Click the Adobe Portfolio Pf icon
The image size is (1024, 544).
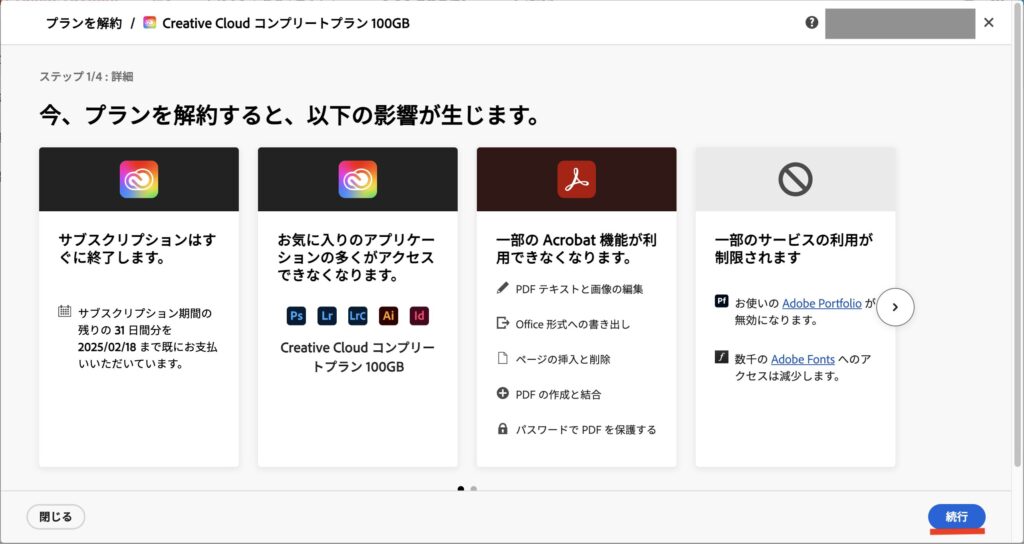pos(722,302)
